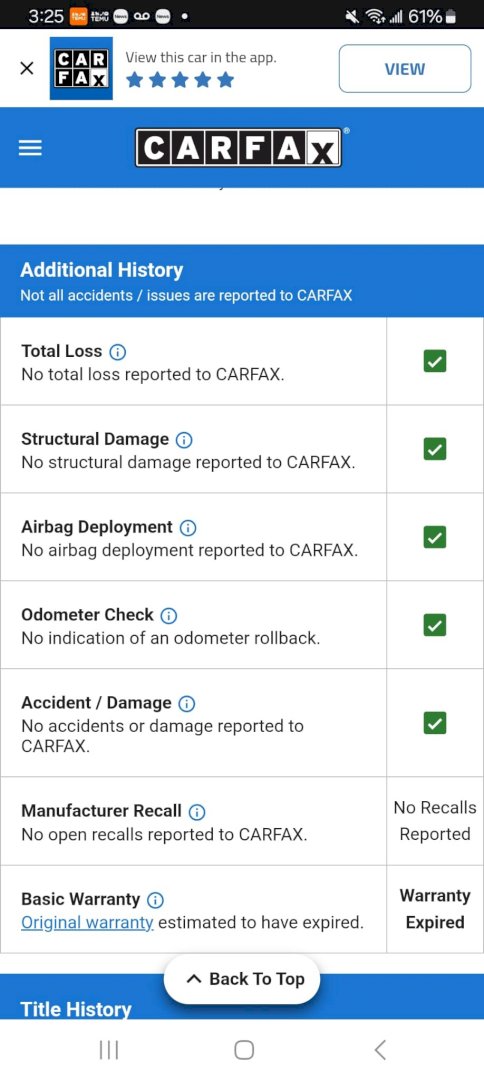
Task: Click the Odometer Check green checkmark
Action: pyautogui.click(x=434, y=625)
